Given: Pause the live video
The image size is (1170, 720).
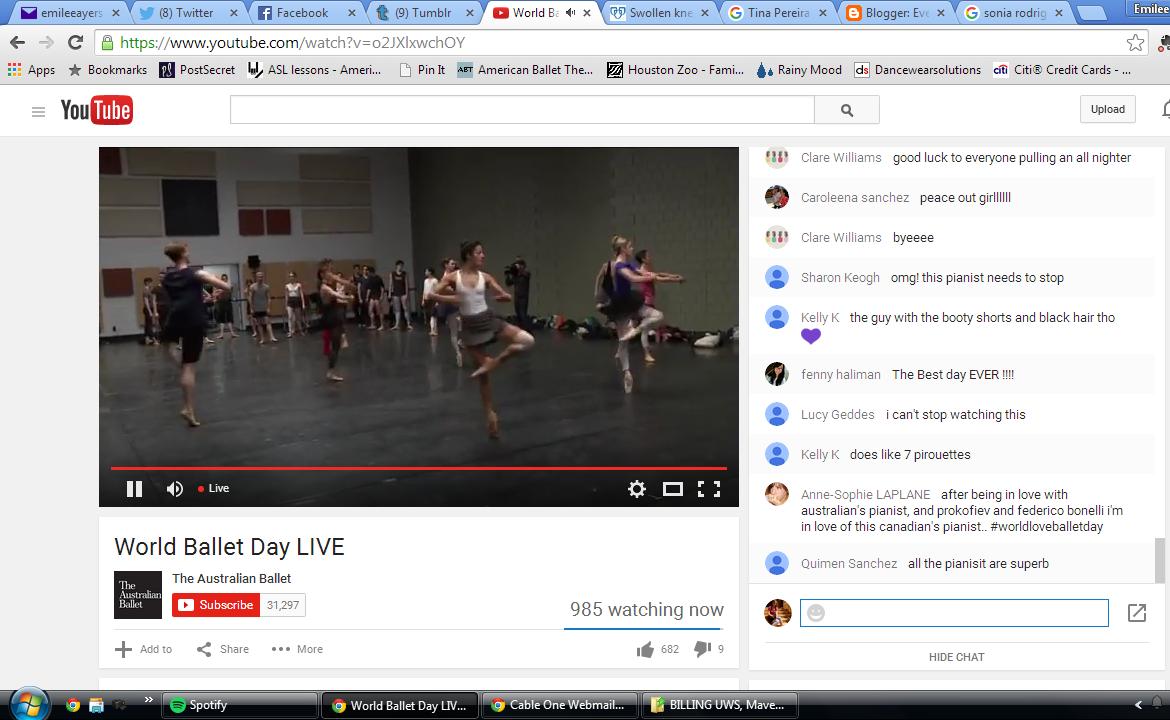Looking at the screenshot, I should 134,488.
